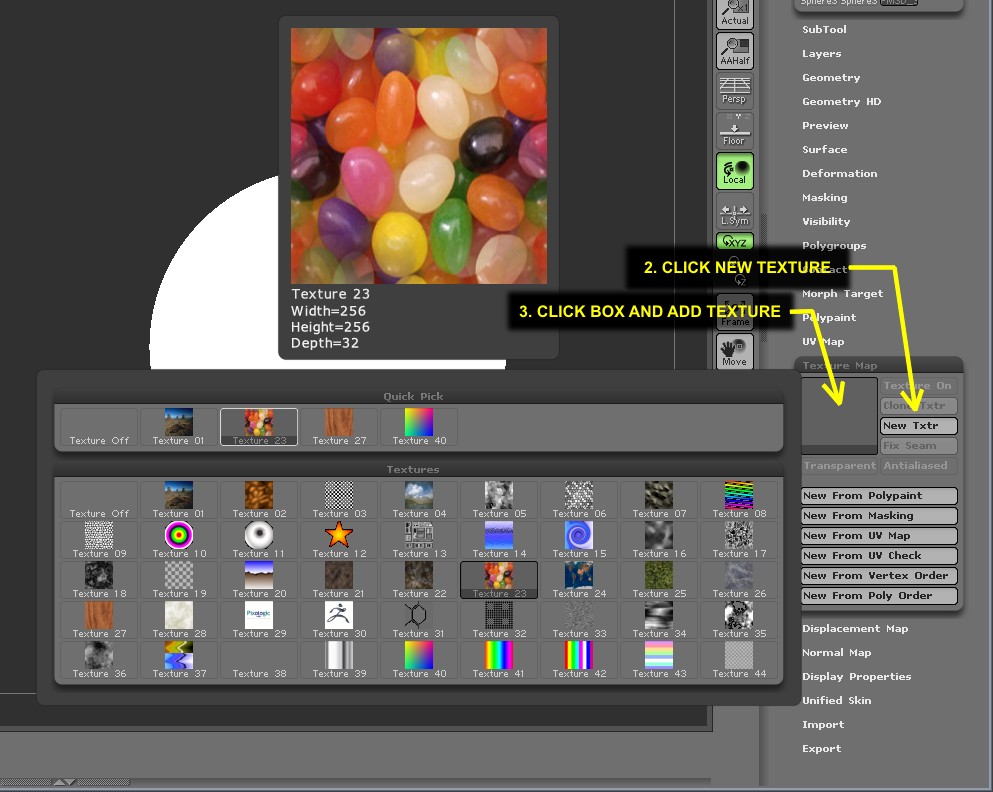Open the Polygroups section
This screenshot has width=993, height=792.
click(833, 246)
